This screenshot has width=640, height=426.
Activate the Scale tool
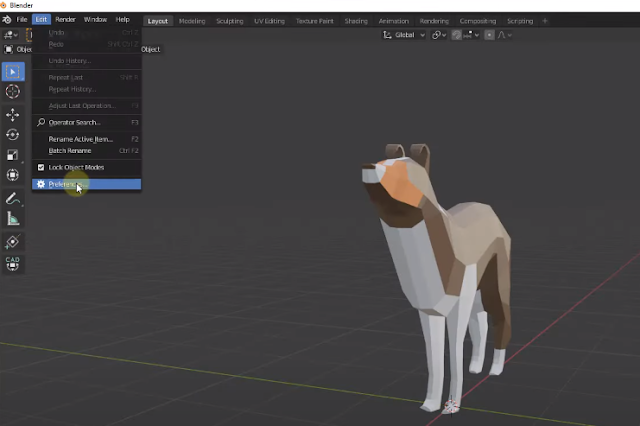tap(13, 155)
